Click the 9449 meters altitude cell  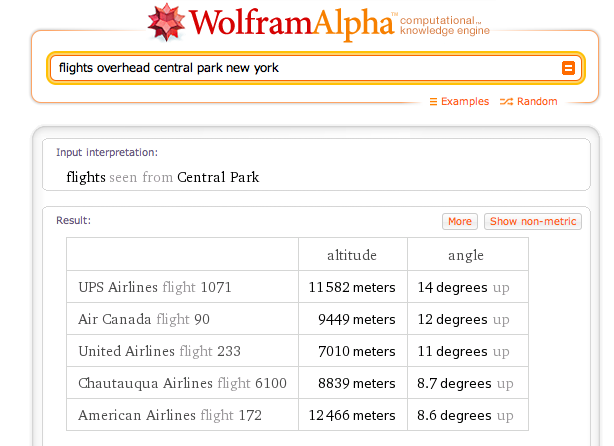coord(352,319)
